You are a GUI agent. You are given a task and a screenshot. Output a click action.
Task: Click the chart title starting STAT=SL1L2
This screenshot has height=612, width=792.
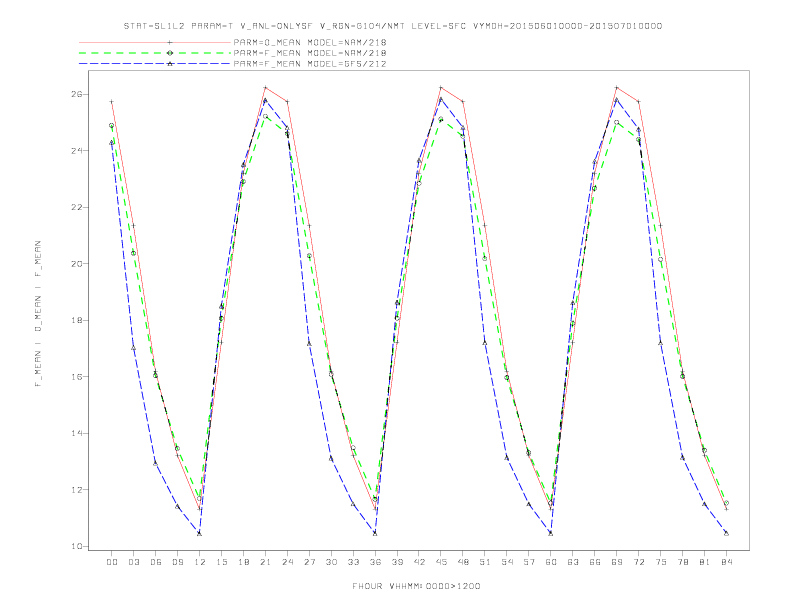click(x=392, y=26)
